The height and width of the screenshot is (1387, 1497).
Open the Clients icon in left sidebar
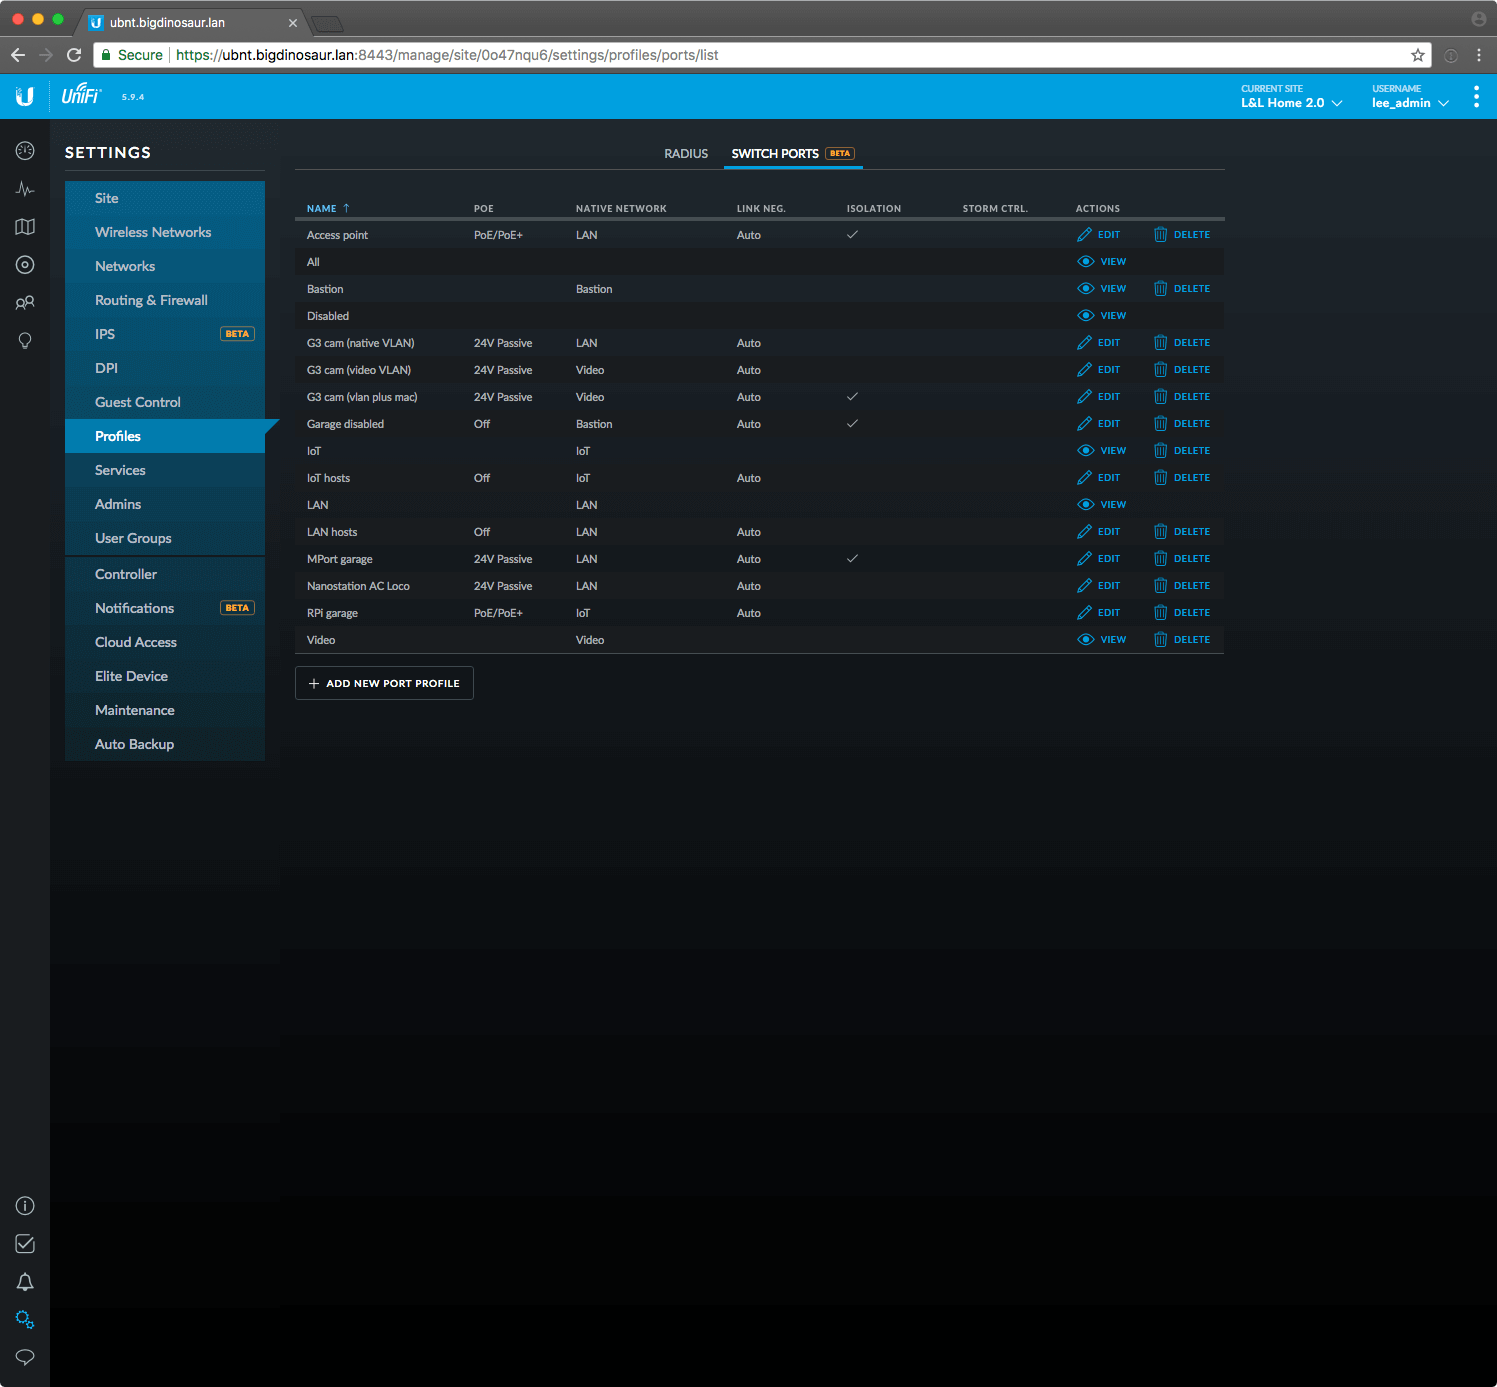[25, 303]
